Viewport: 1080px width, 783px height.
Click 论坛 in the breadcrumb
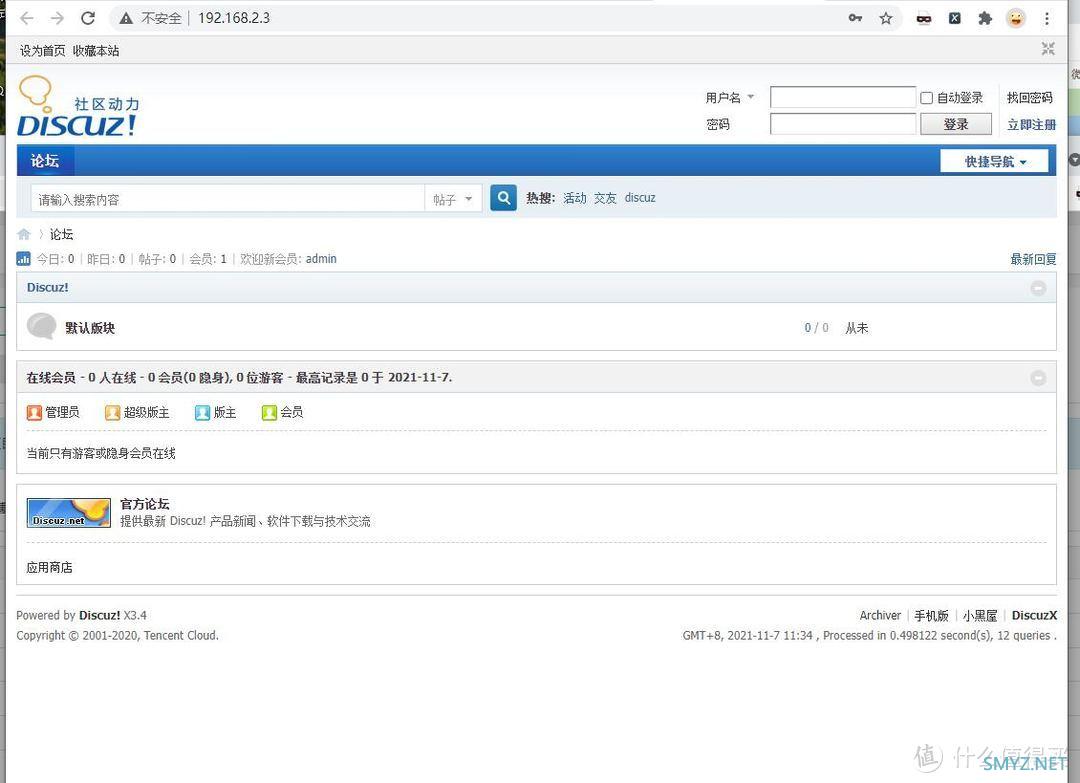point(61,234)
